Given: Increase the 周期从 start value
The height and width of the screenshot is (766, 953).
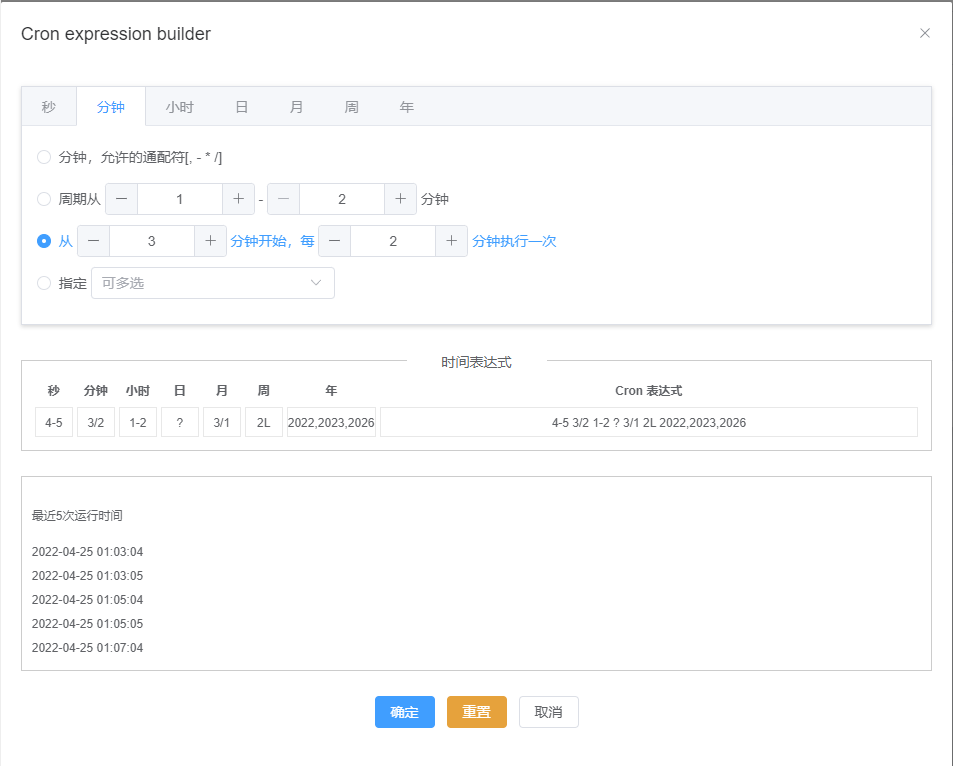Looking at the screenshot, I should (x=238, y=199).
